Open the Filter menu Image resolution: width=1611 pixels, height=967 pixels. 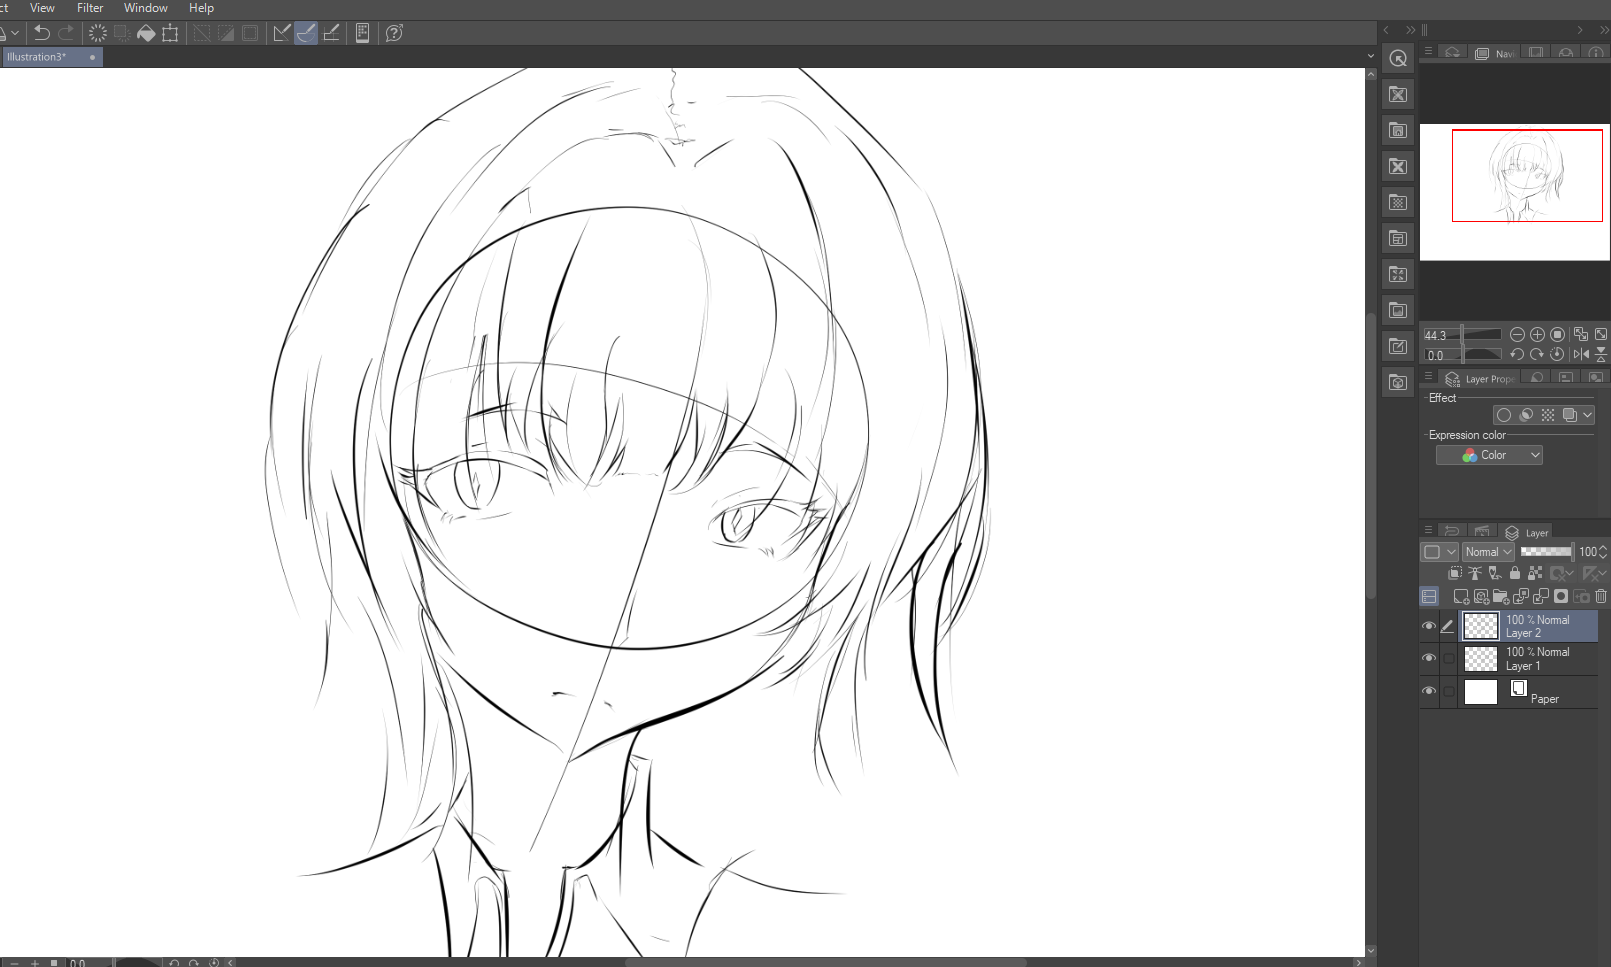click(90, 8)
